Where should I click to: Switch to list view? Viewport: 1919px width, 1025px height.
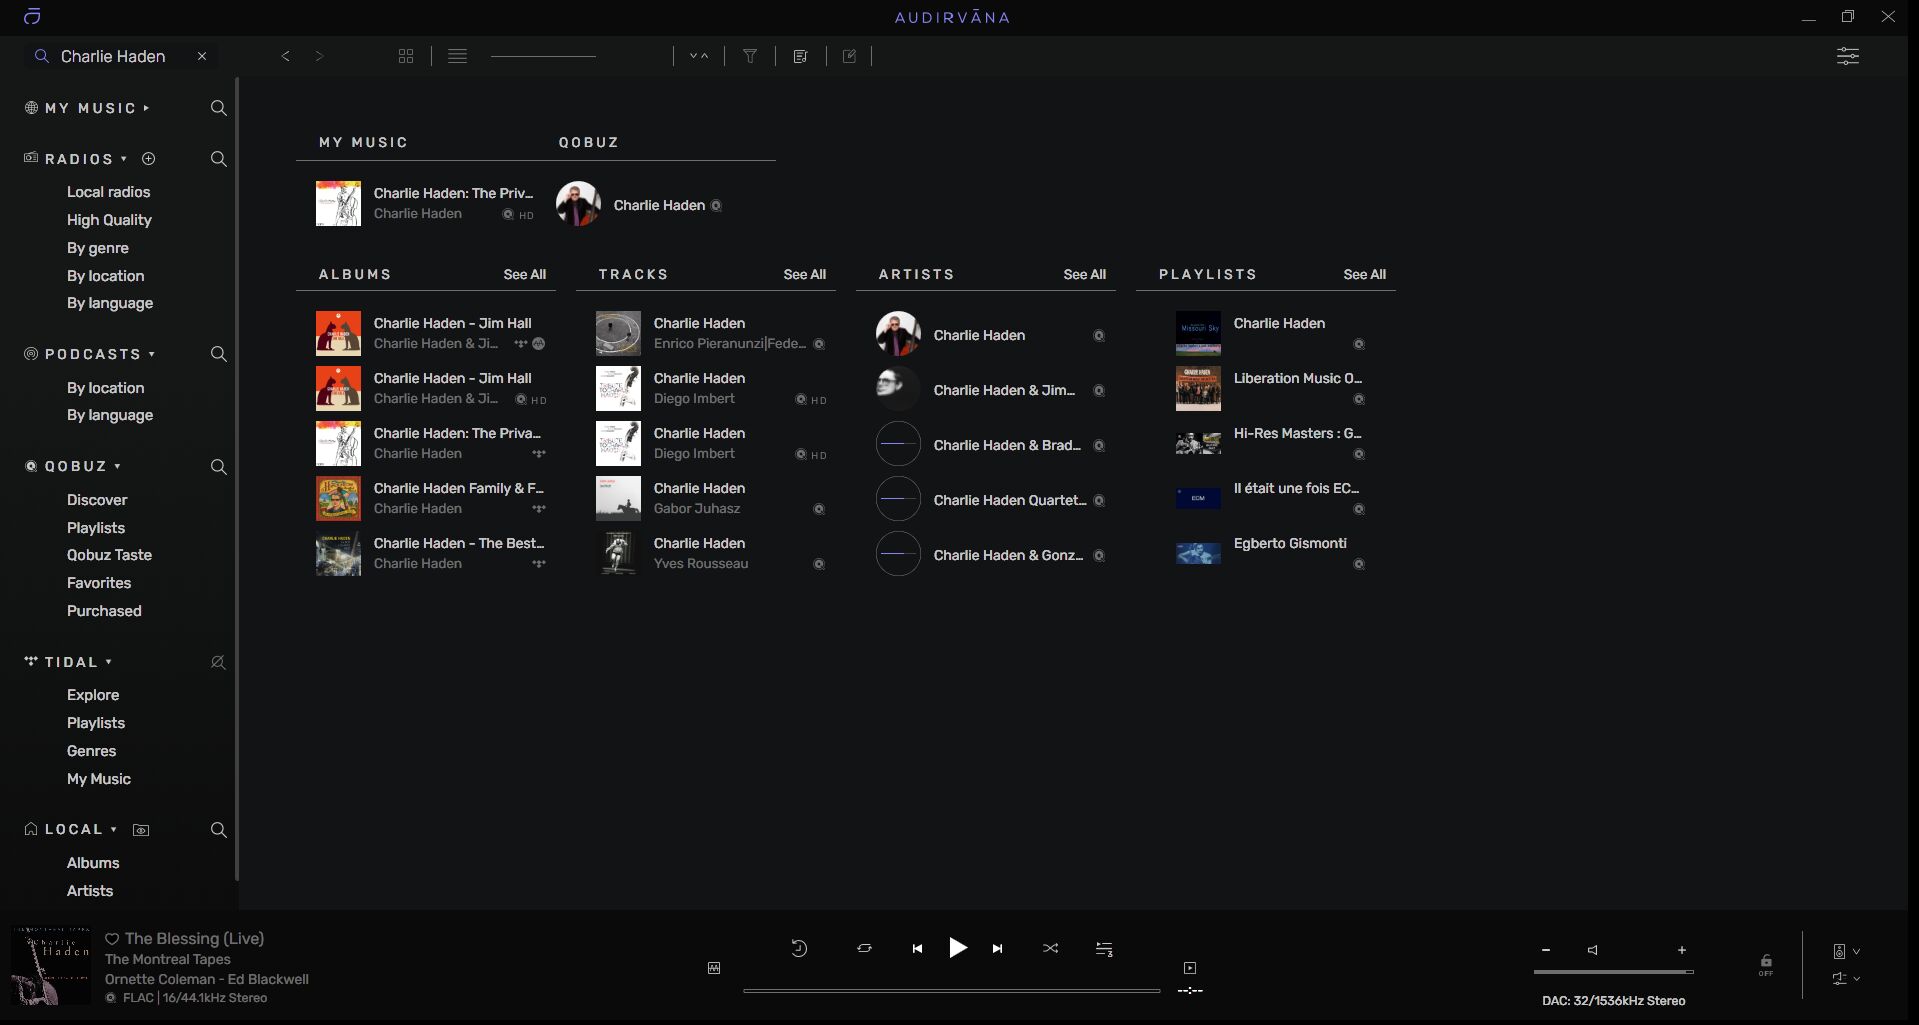(457, 56)
